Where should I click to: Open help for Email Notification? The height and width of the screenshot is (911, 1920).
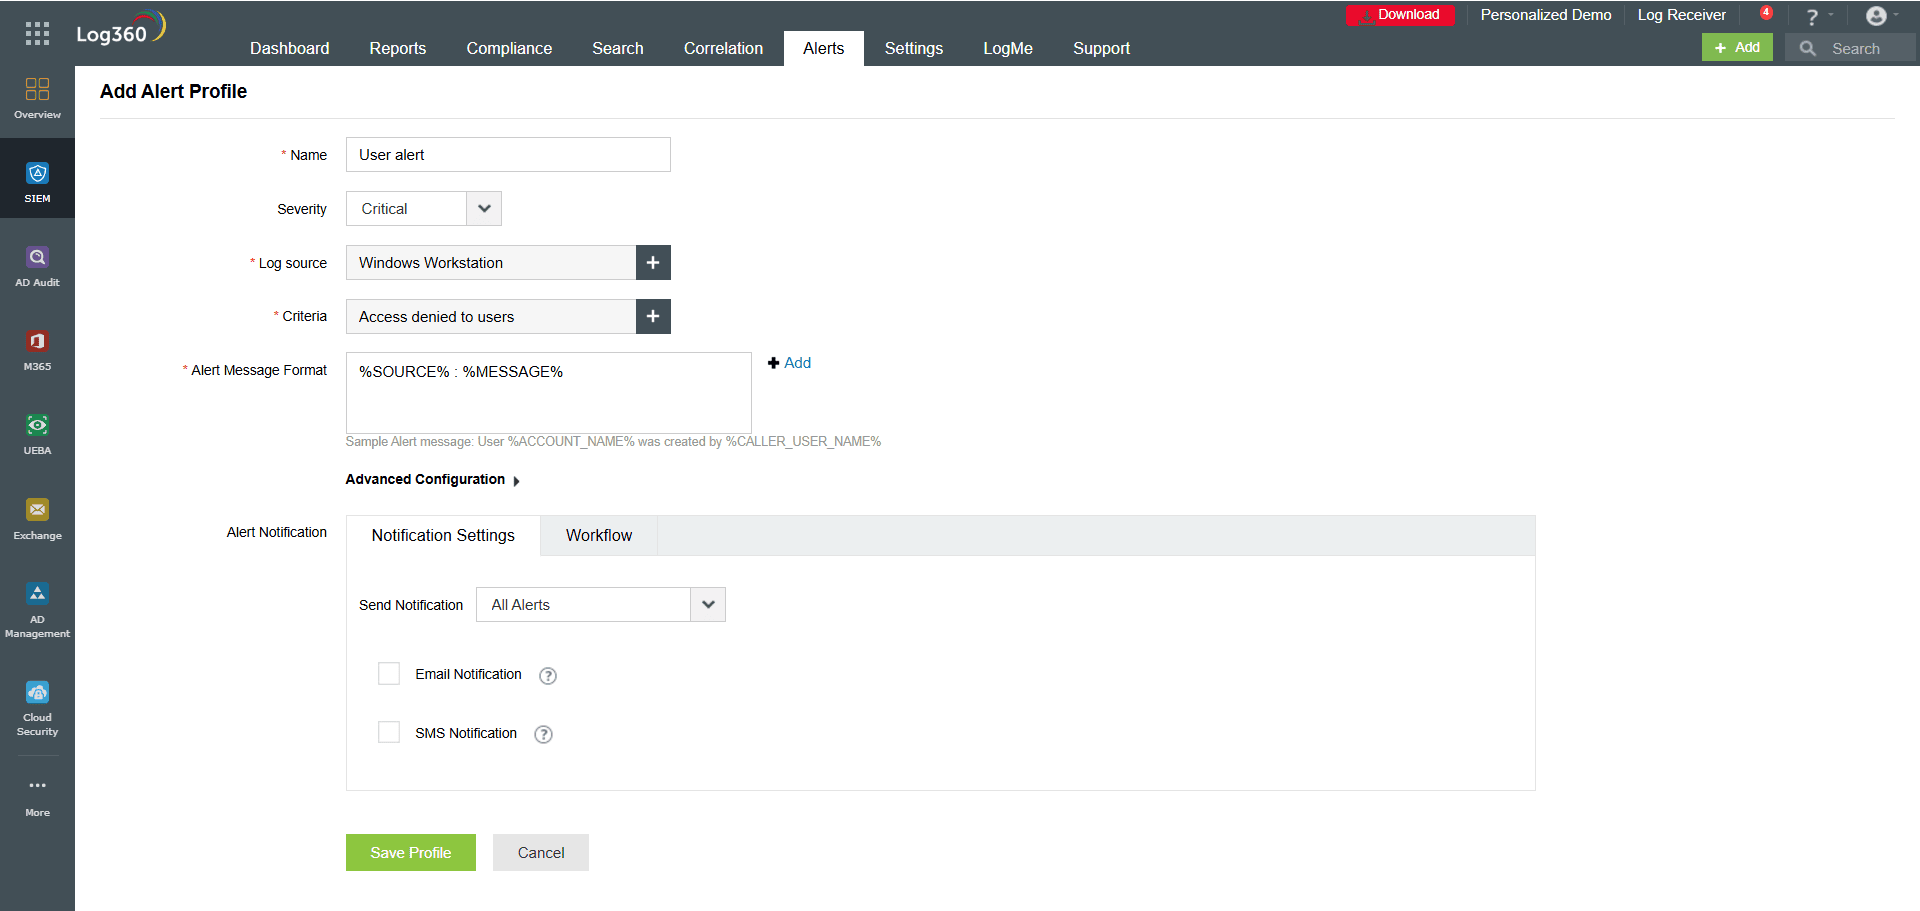(x=547, y=676)
